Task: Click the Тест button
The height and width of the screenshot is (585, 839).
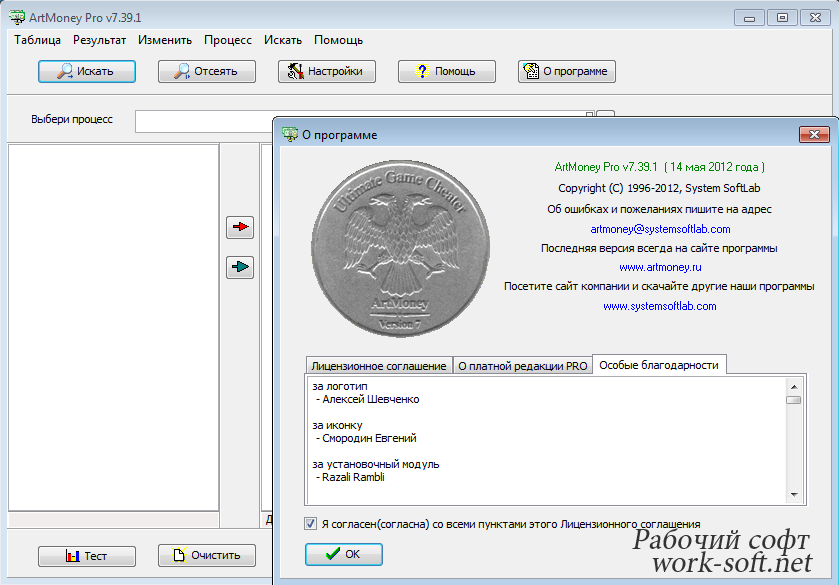Action: (87, 556)
